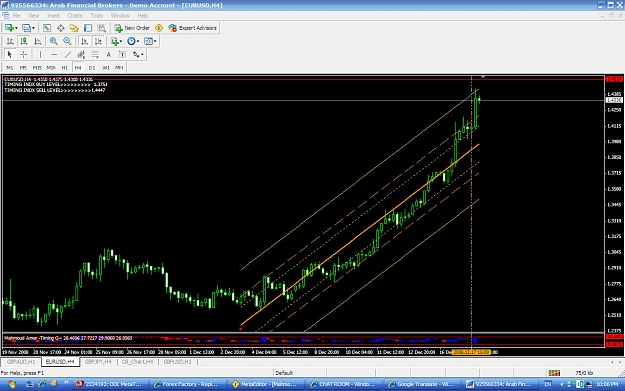Switch to the GBPAUD,H1 chart tab
The image size is (625, 391).
click(21, 362)
